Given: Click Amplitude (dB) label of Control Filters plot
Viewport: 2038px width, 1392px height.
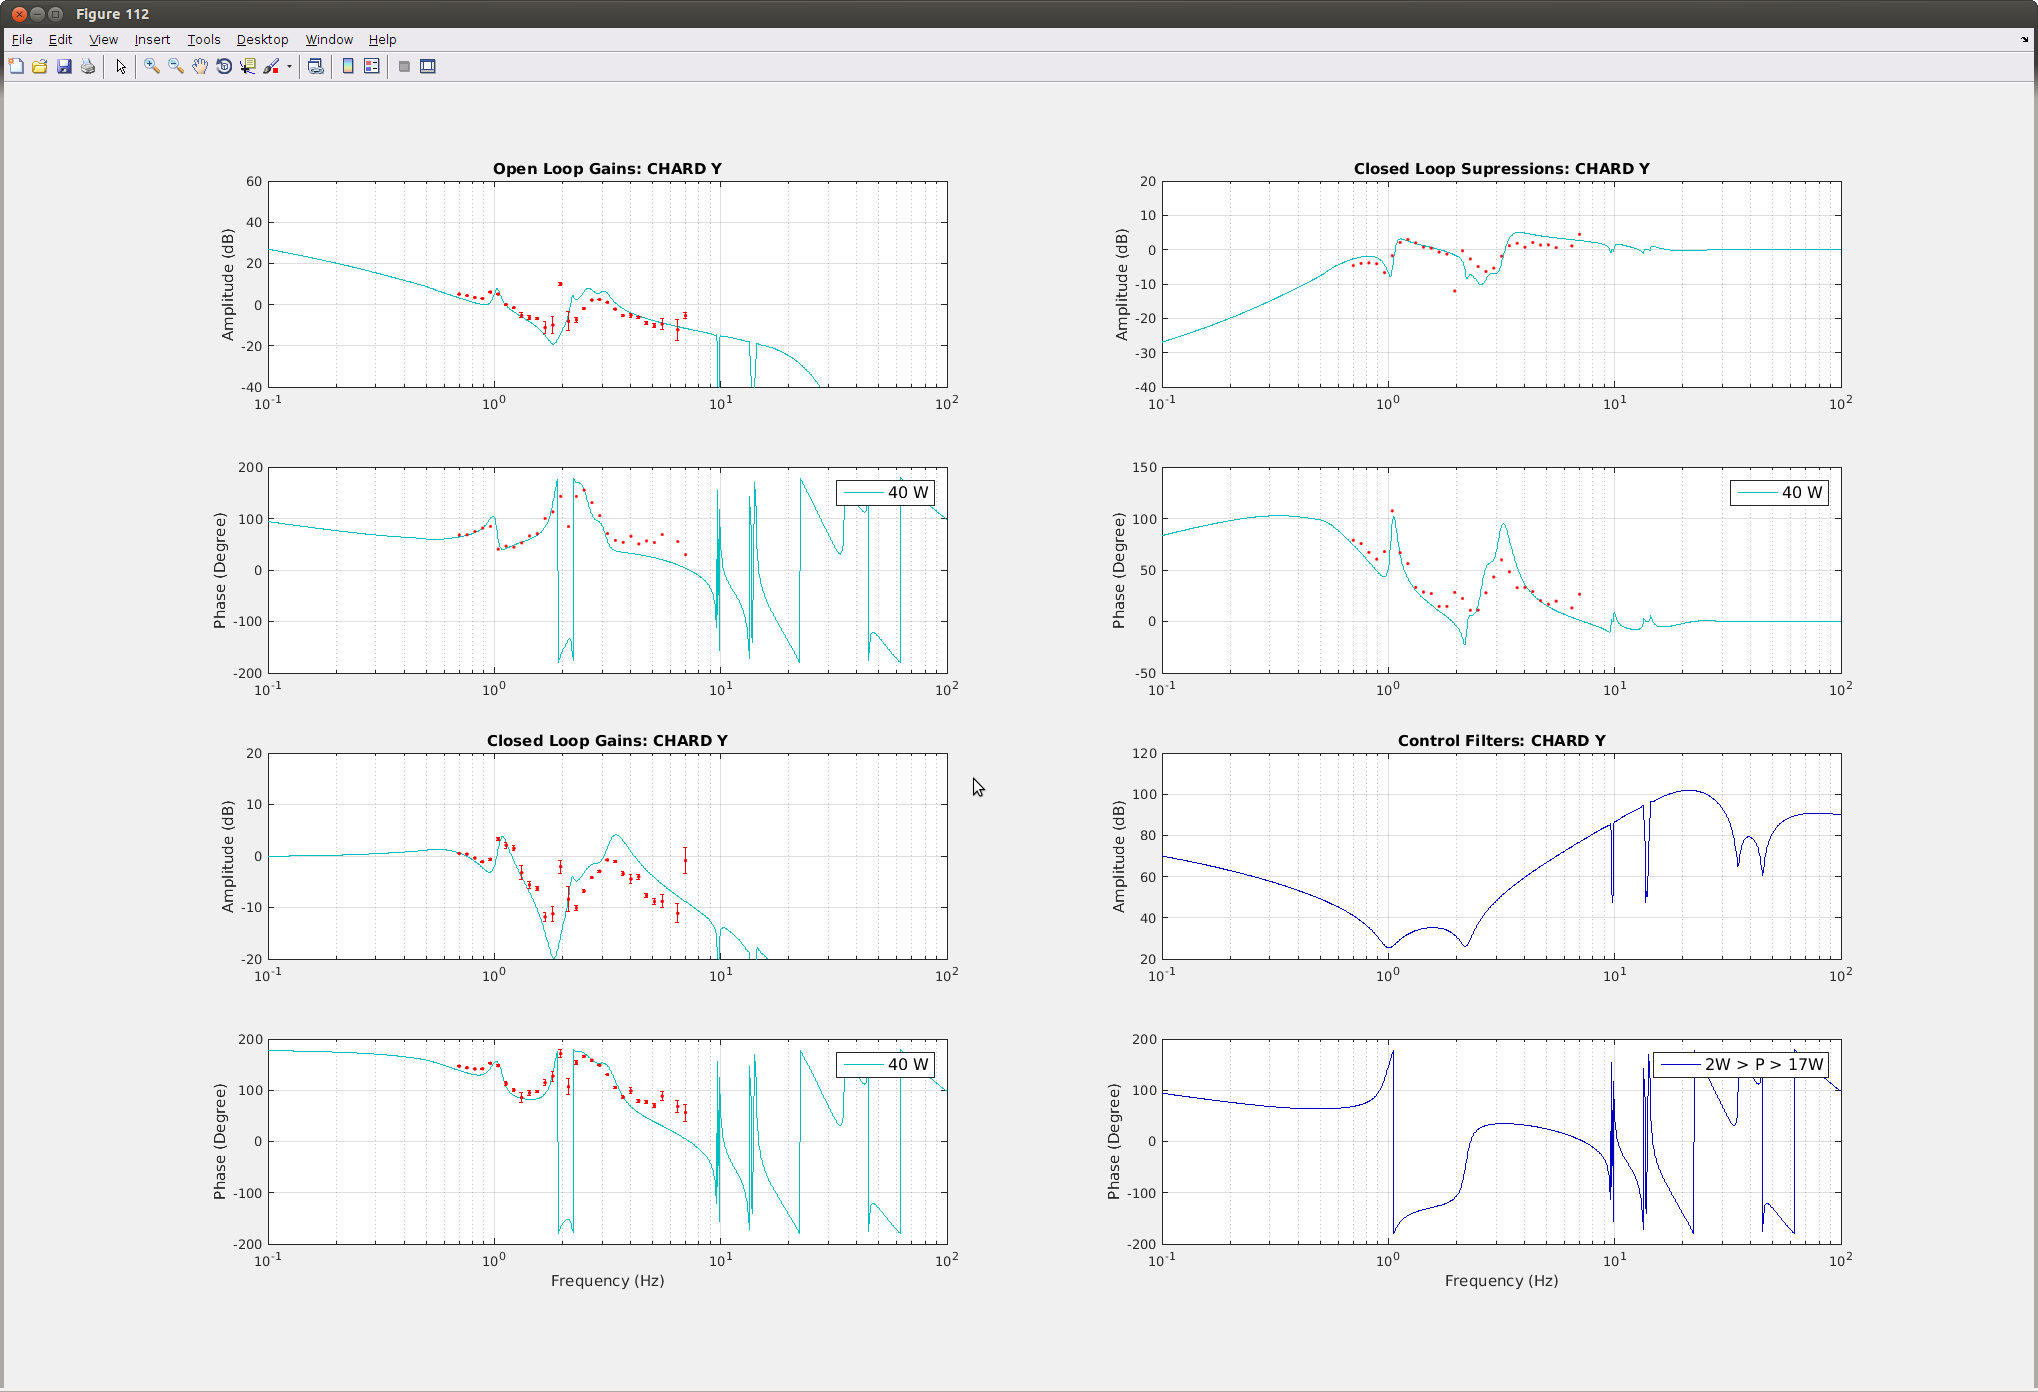Looking at the screenshot, I should pos(1119,857).
